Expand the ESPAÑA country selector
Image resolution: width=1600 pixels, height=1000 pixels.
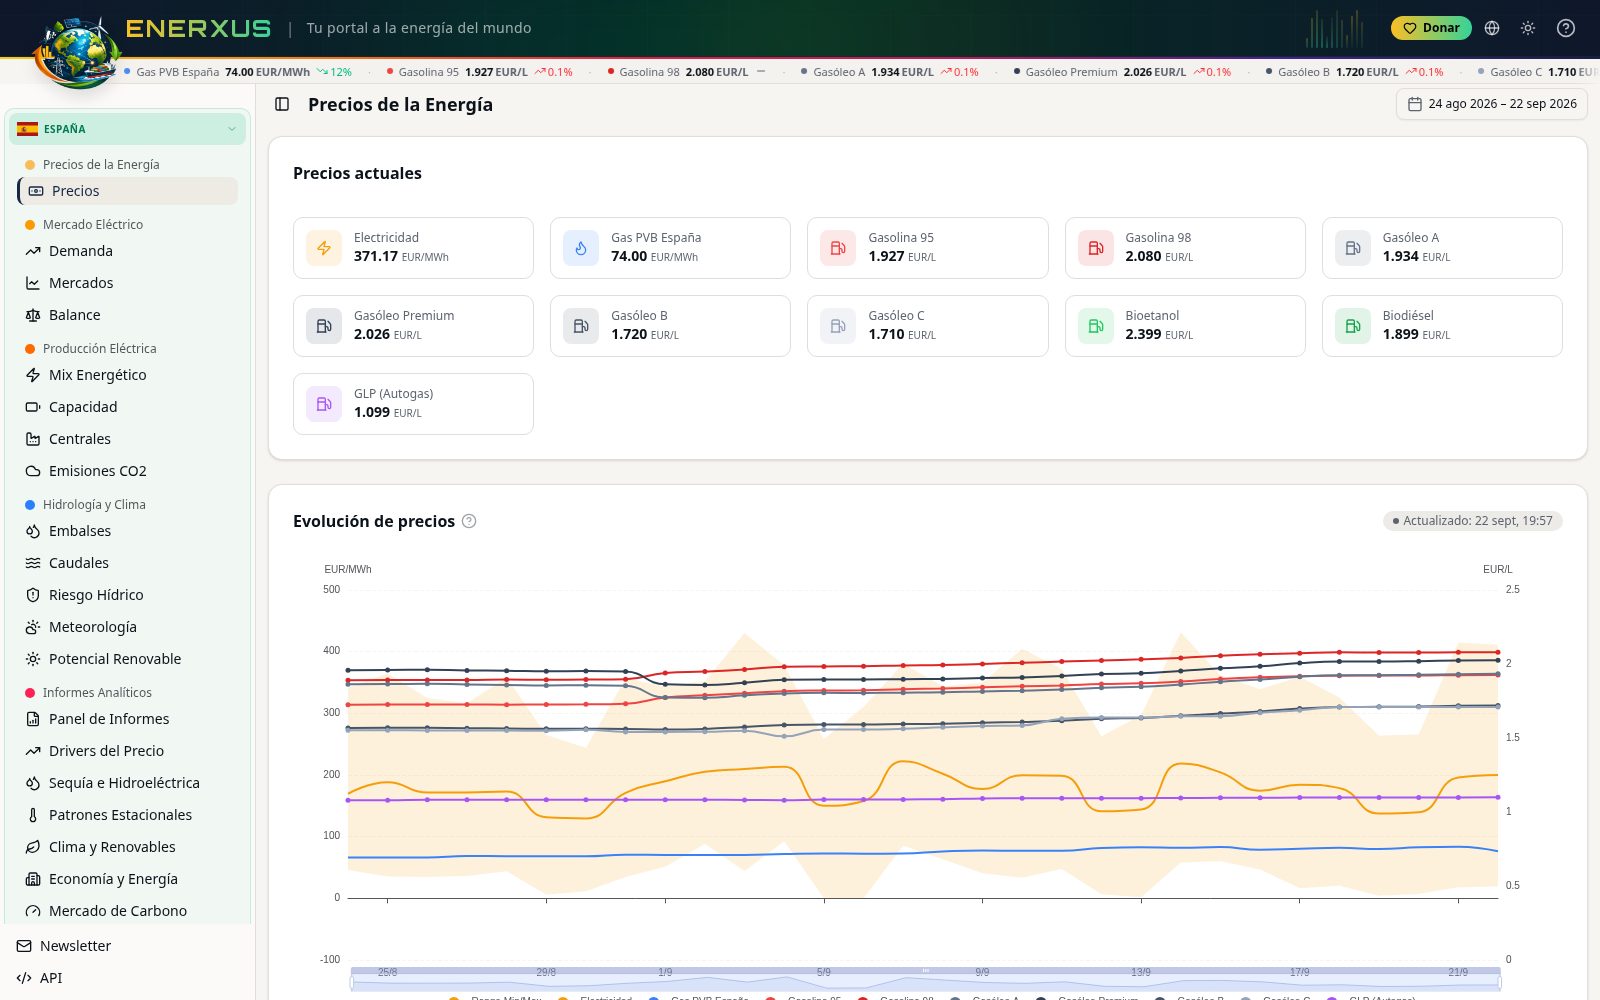[x=127, y=129]
